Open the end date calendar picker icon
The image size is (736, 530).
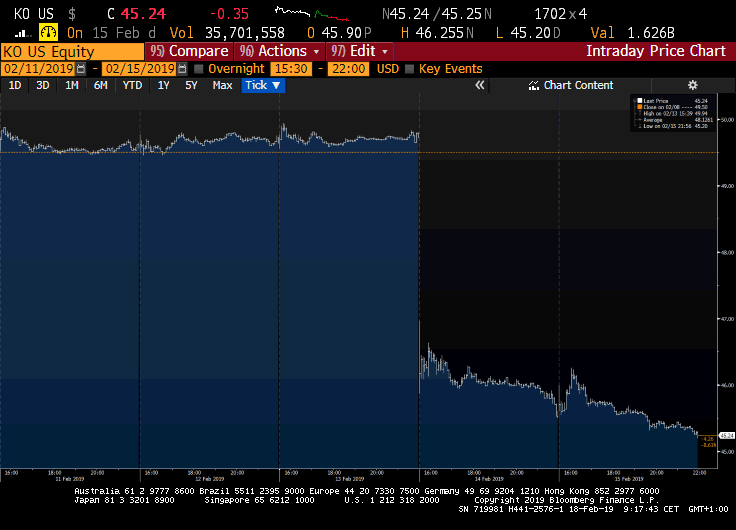[182, 69]
